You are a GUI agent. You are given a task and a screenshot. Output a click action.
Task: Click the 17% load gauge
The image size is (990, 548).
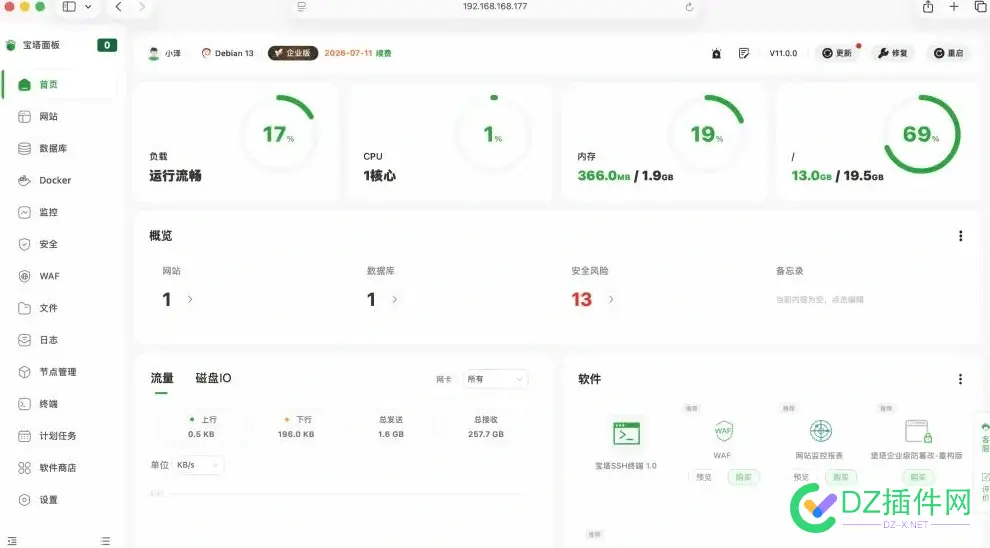278,134
